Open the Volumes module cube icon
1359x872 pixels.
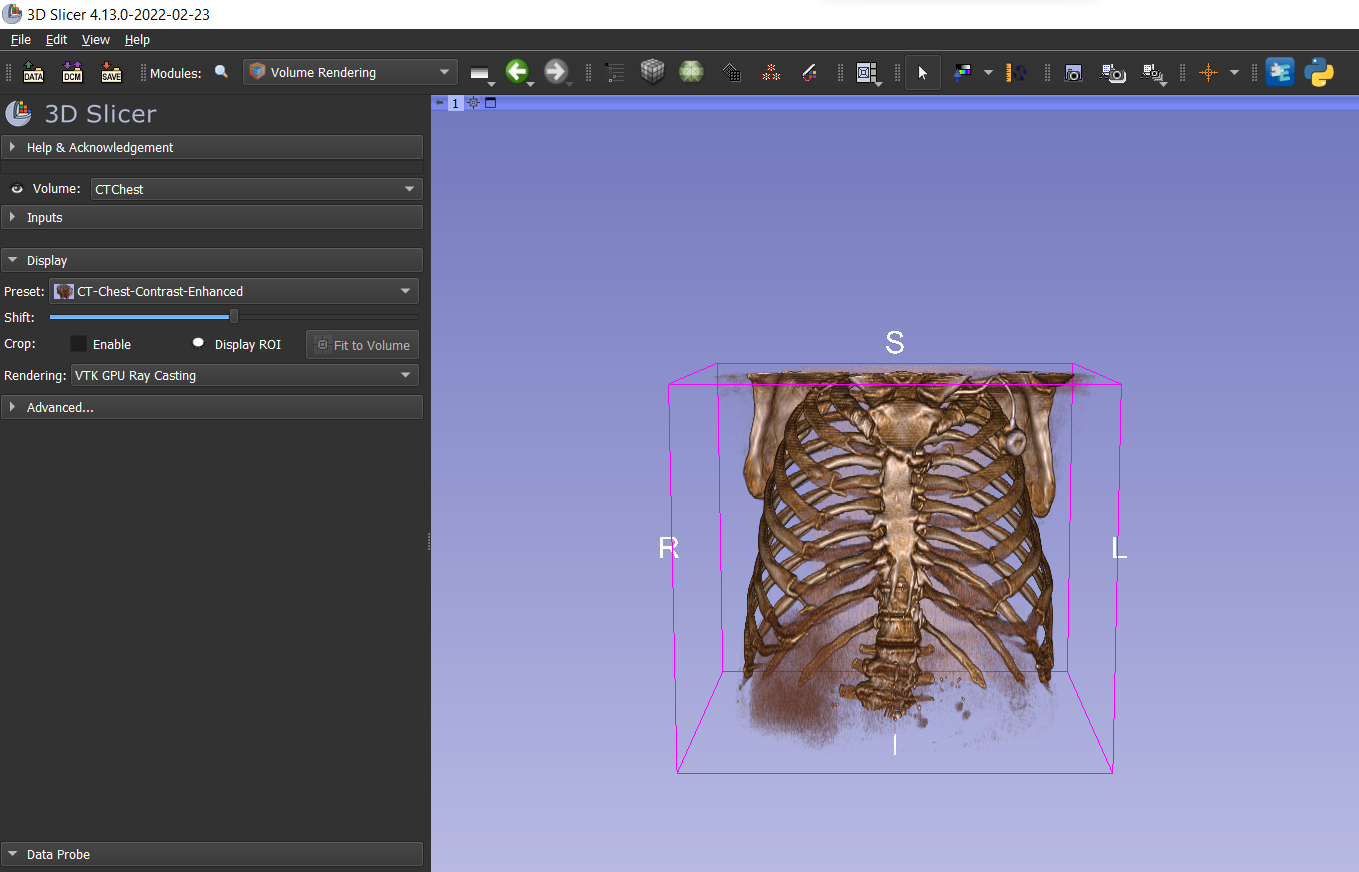click(x=652, y=72)
